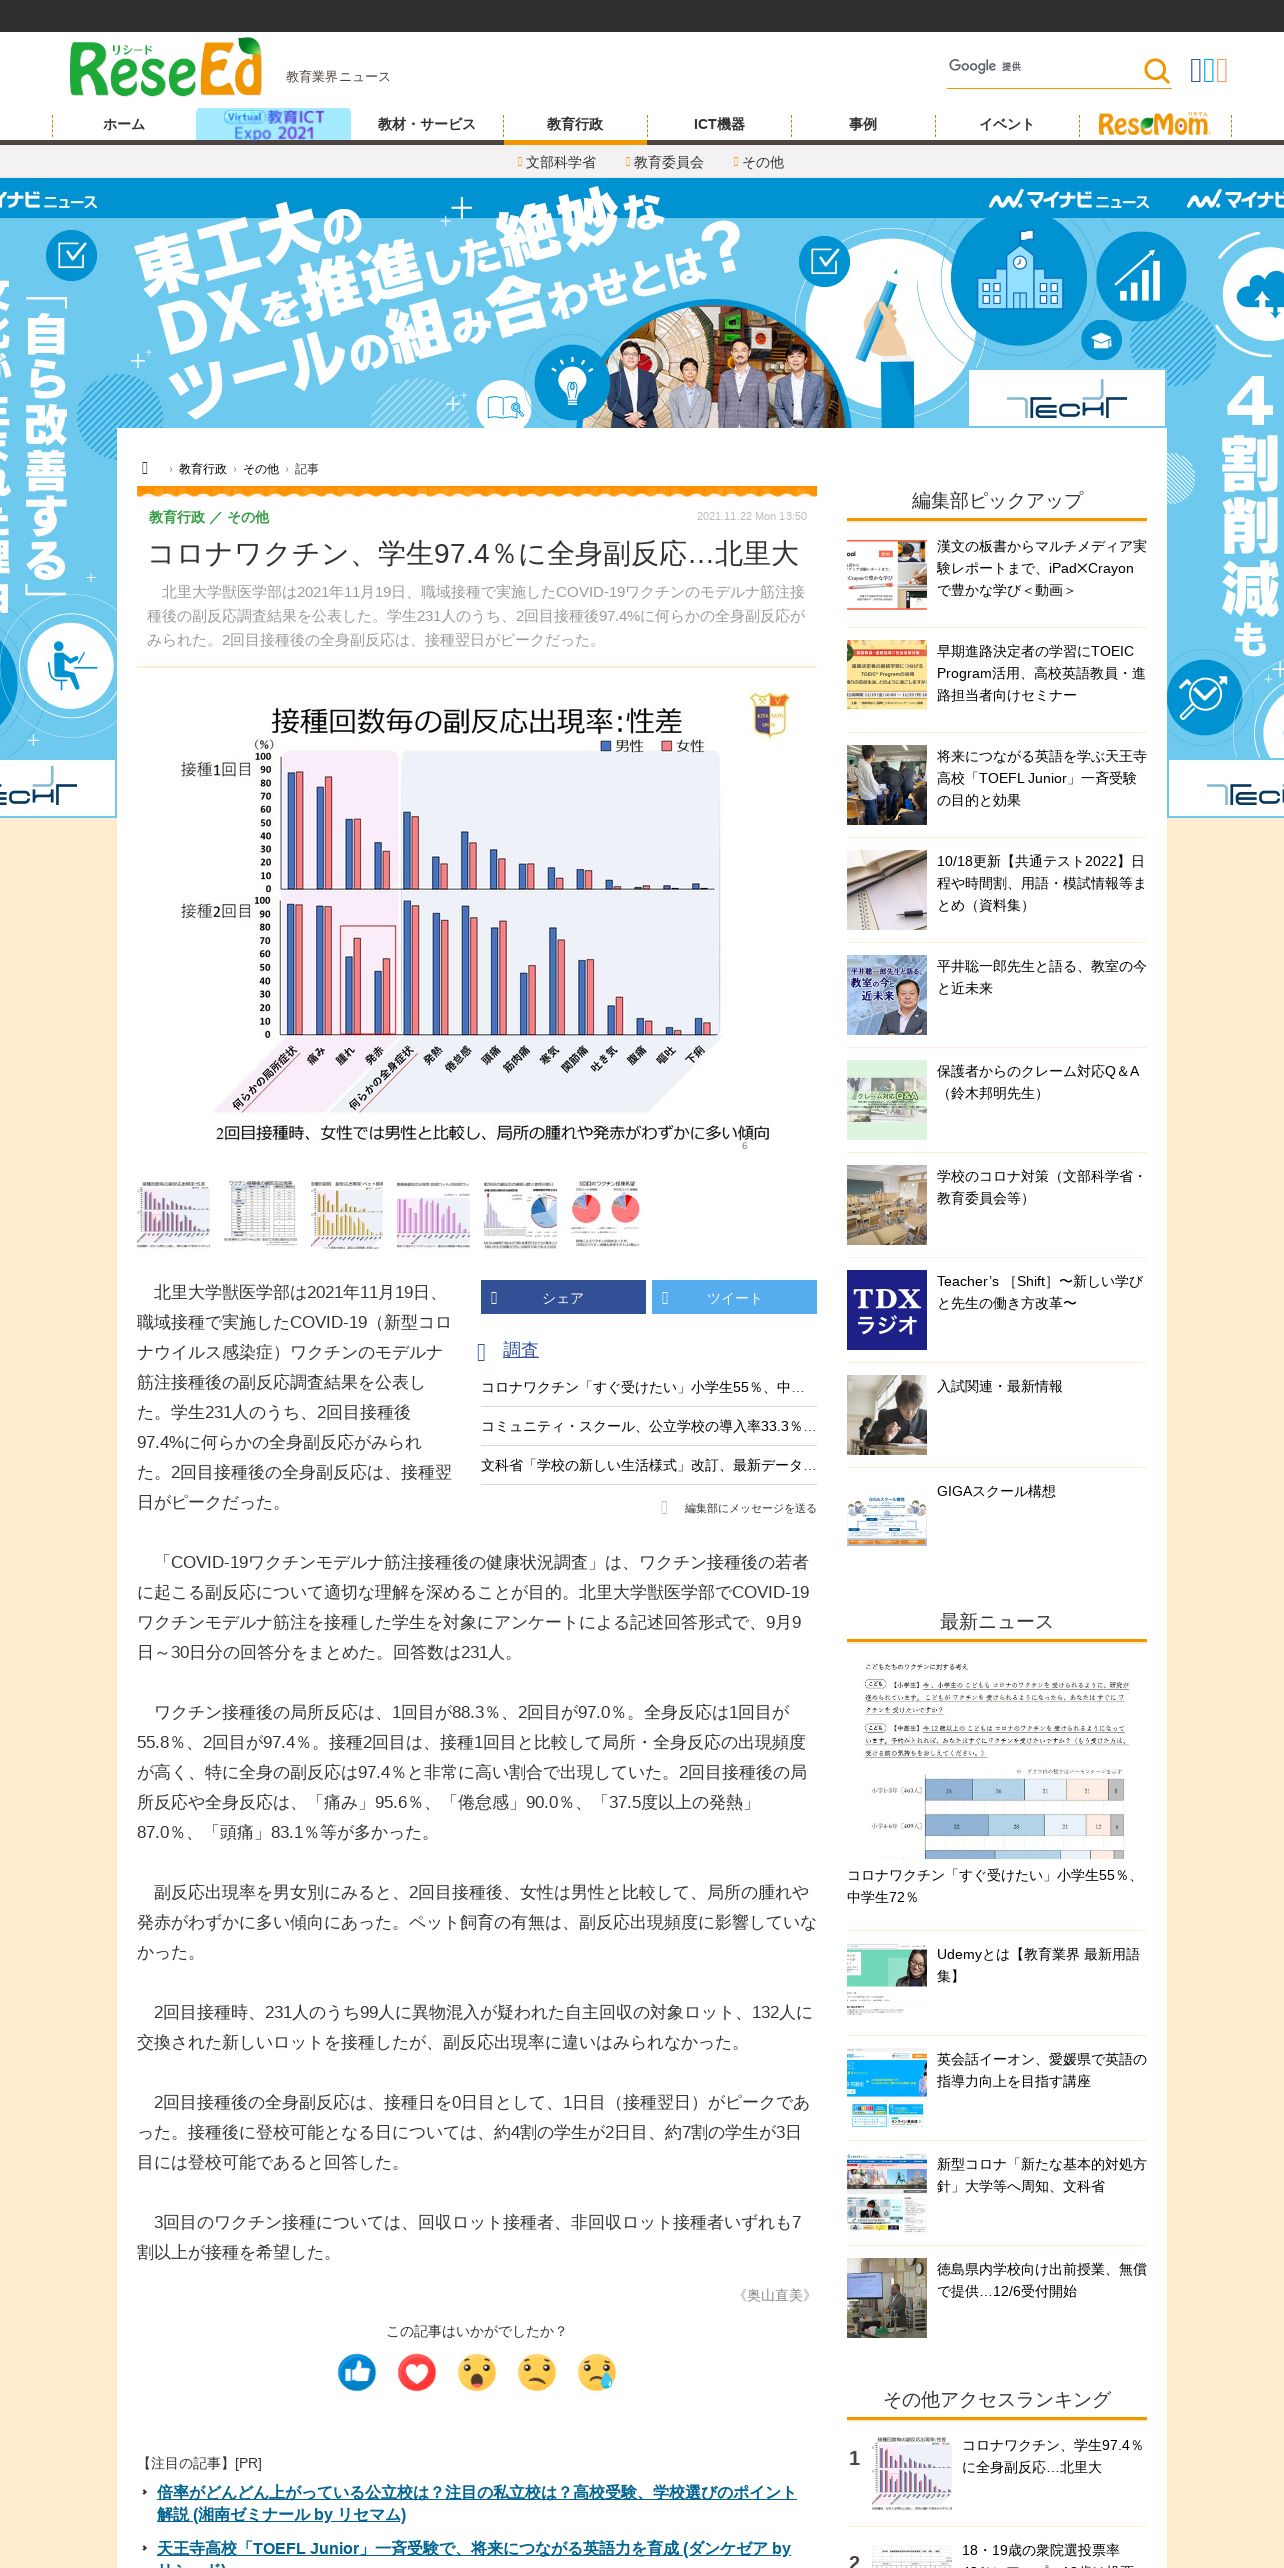Click the red heart reaction icon
The image size is (1284, 2568).
click(x=417, y=2372)
